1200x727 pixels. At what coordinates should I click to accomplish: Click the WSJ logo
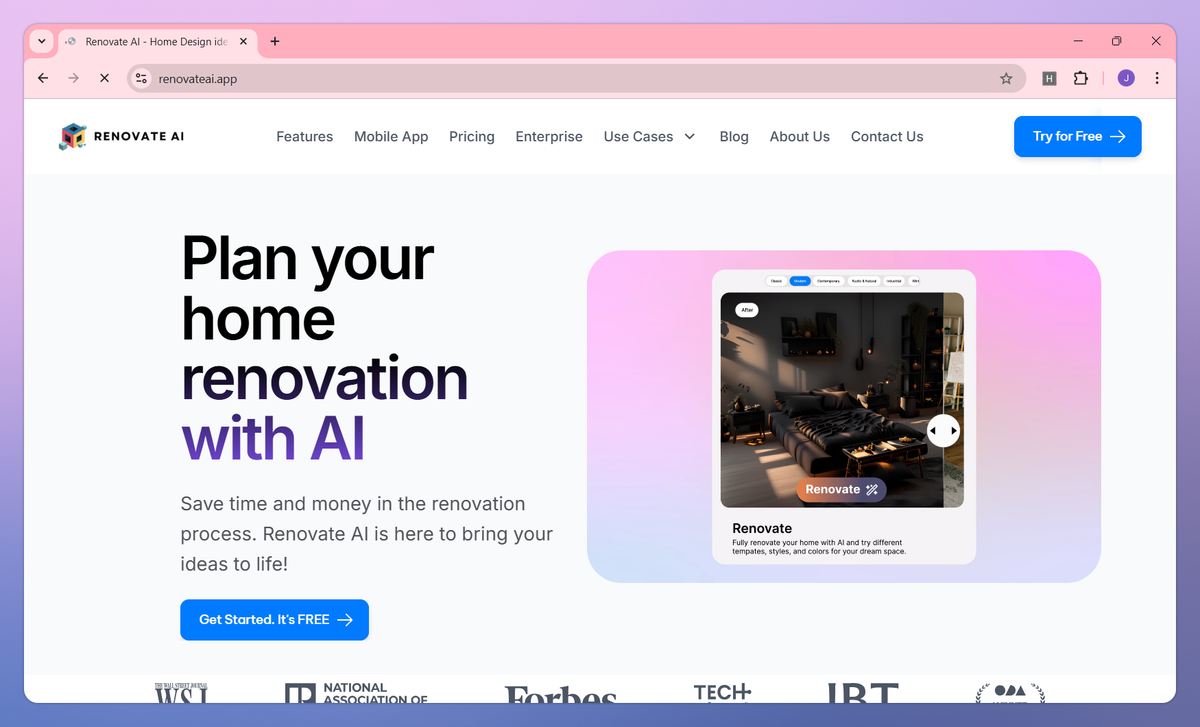pos(182,692)
